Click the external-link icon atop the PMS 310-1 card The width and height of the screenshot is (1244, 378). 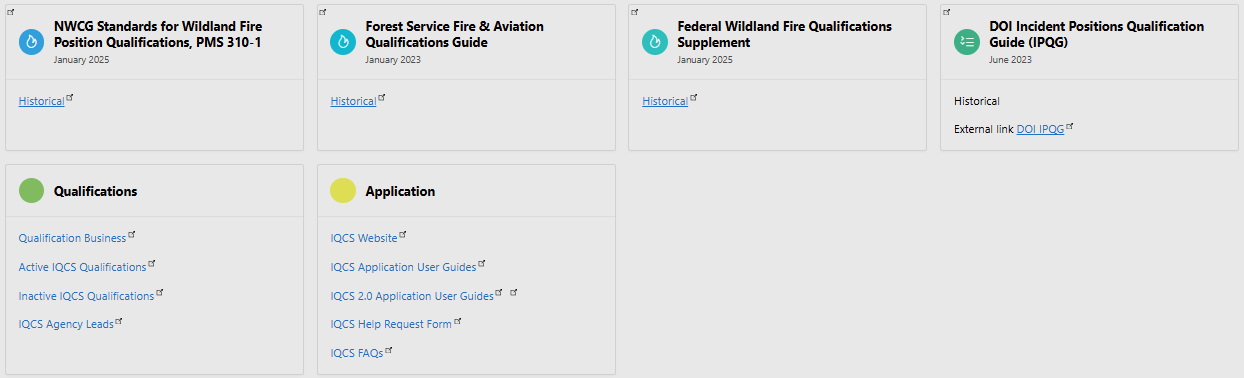pyautogui.click(x=11, y=12)
